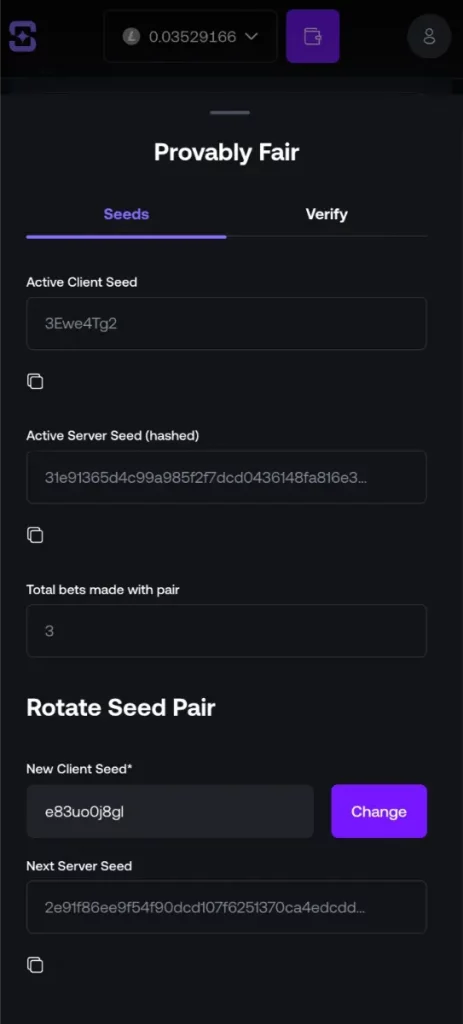Copy the Next Server Seed hash
463x1024 pixels.
click(x=35, y=965)
